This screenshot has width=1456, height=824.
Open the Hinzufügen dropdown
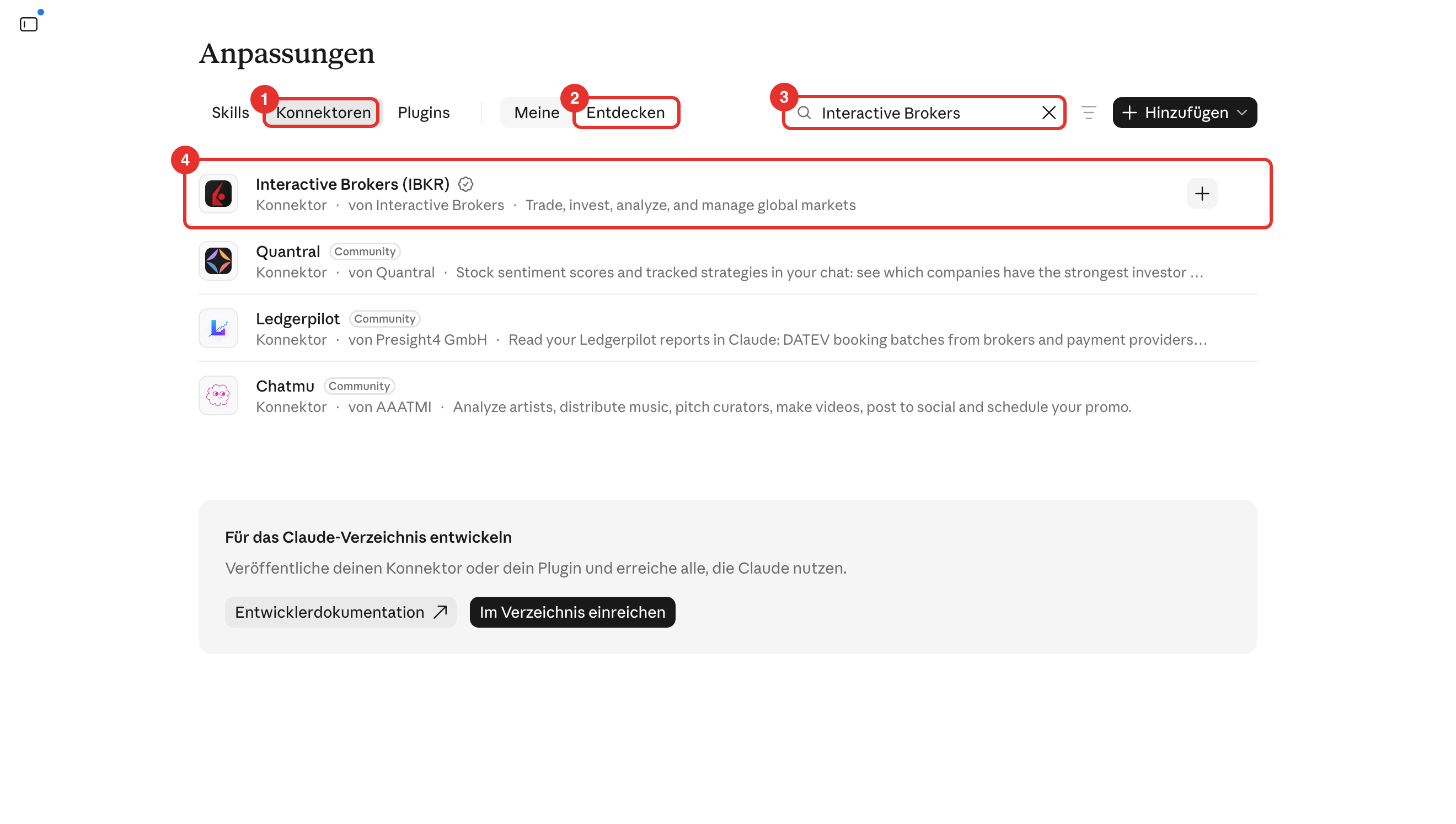coord(1185,113)
